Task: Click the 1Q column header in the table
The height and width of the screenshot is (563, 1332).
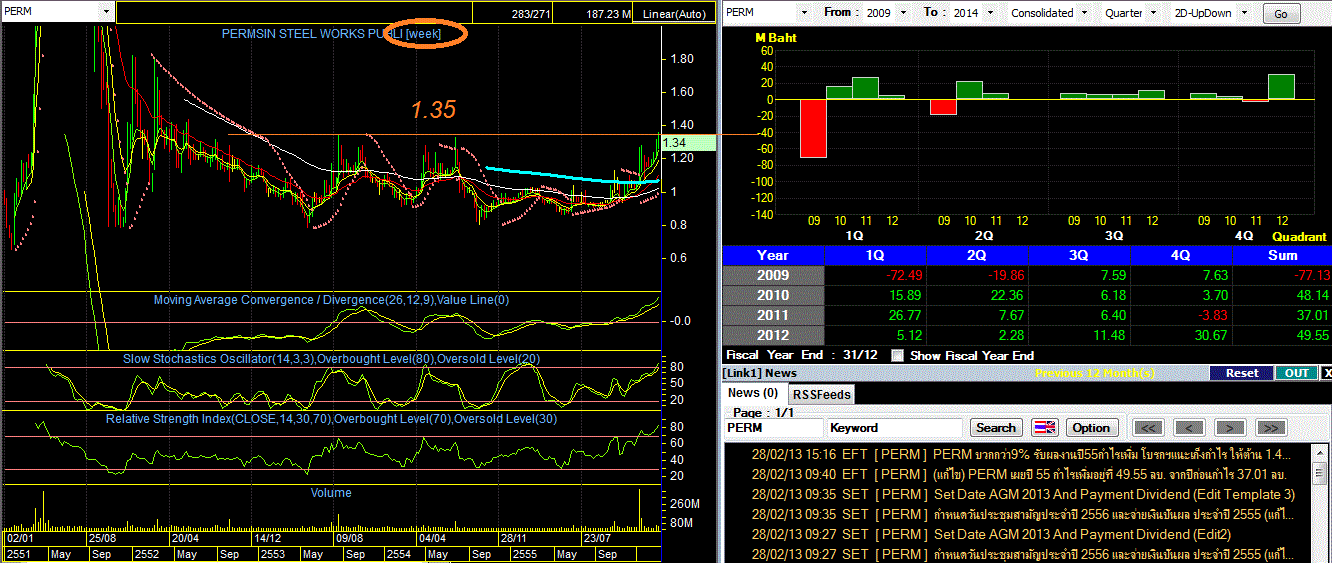Action: 875,255
